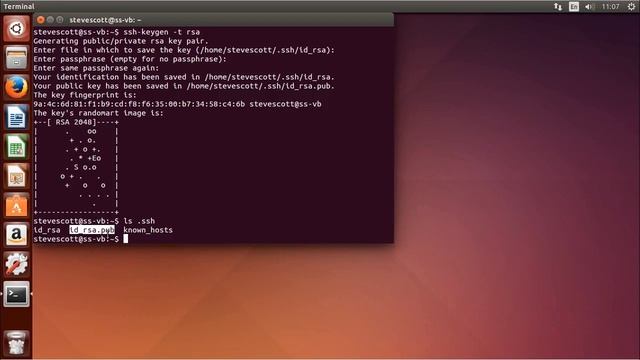Click the 'ls .ssh' command text
This screenshot has width=640, height=360.
139,221
